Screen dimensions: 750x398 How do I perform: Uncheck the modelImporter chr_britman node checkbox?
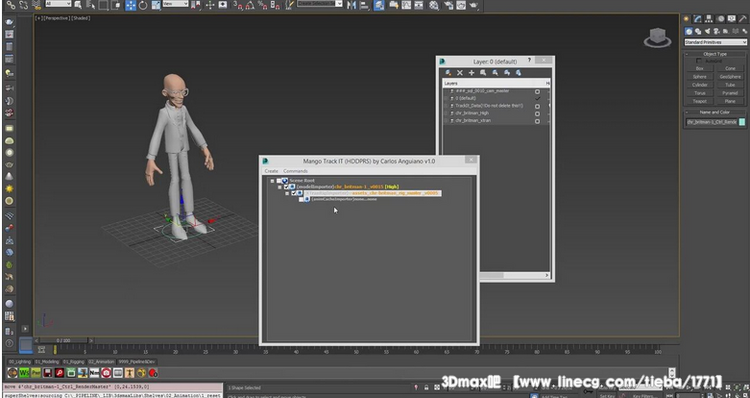(286, 187)
